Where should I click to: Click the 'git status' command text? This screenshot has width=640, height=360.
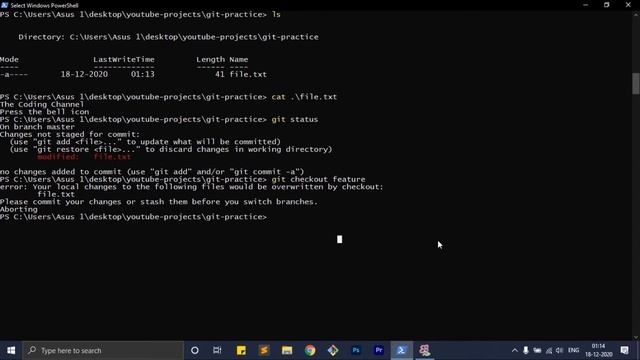295,119
